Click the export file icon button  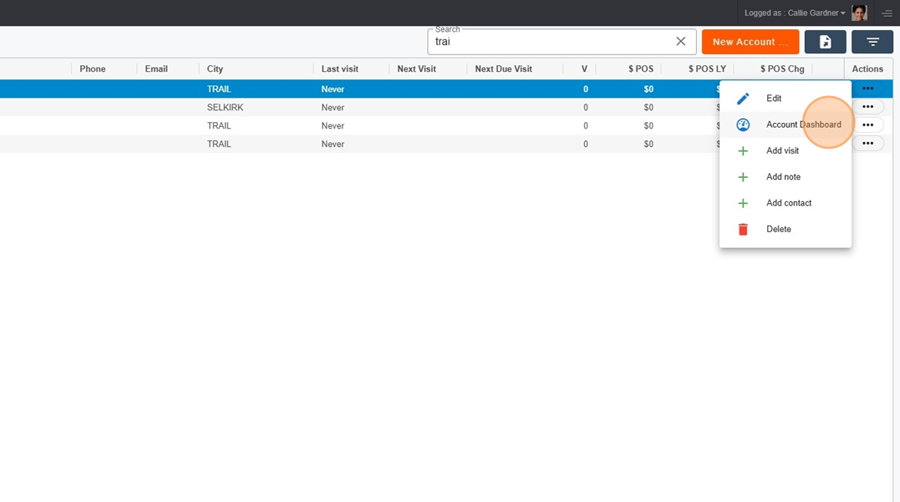pyautogui.click(x=825, y=42)
